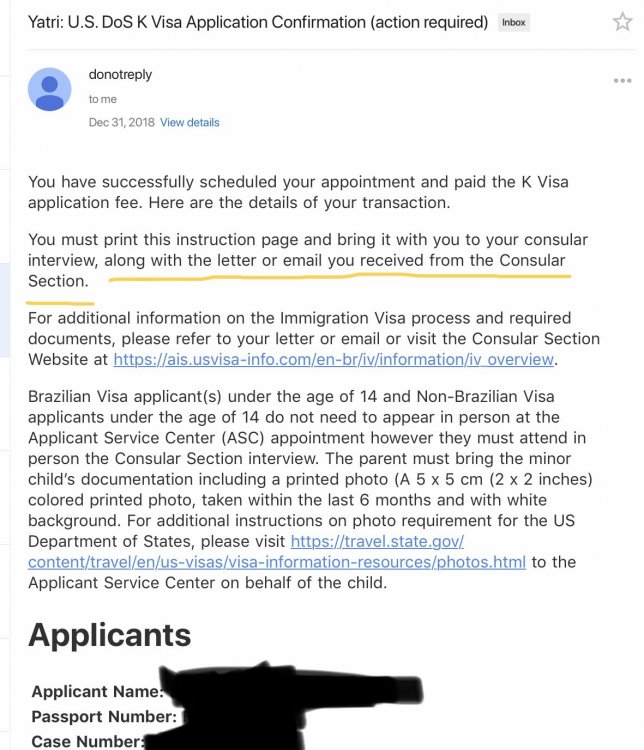Click the Passport Number label
Viewport: 644px width, 750px height.
(x=104, y=717)
